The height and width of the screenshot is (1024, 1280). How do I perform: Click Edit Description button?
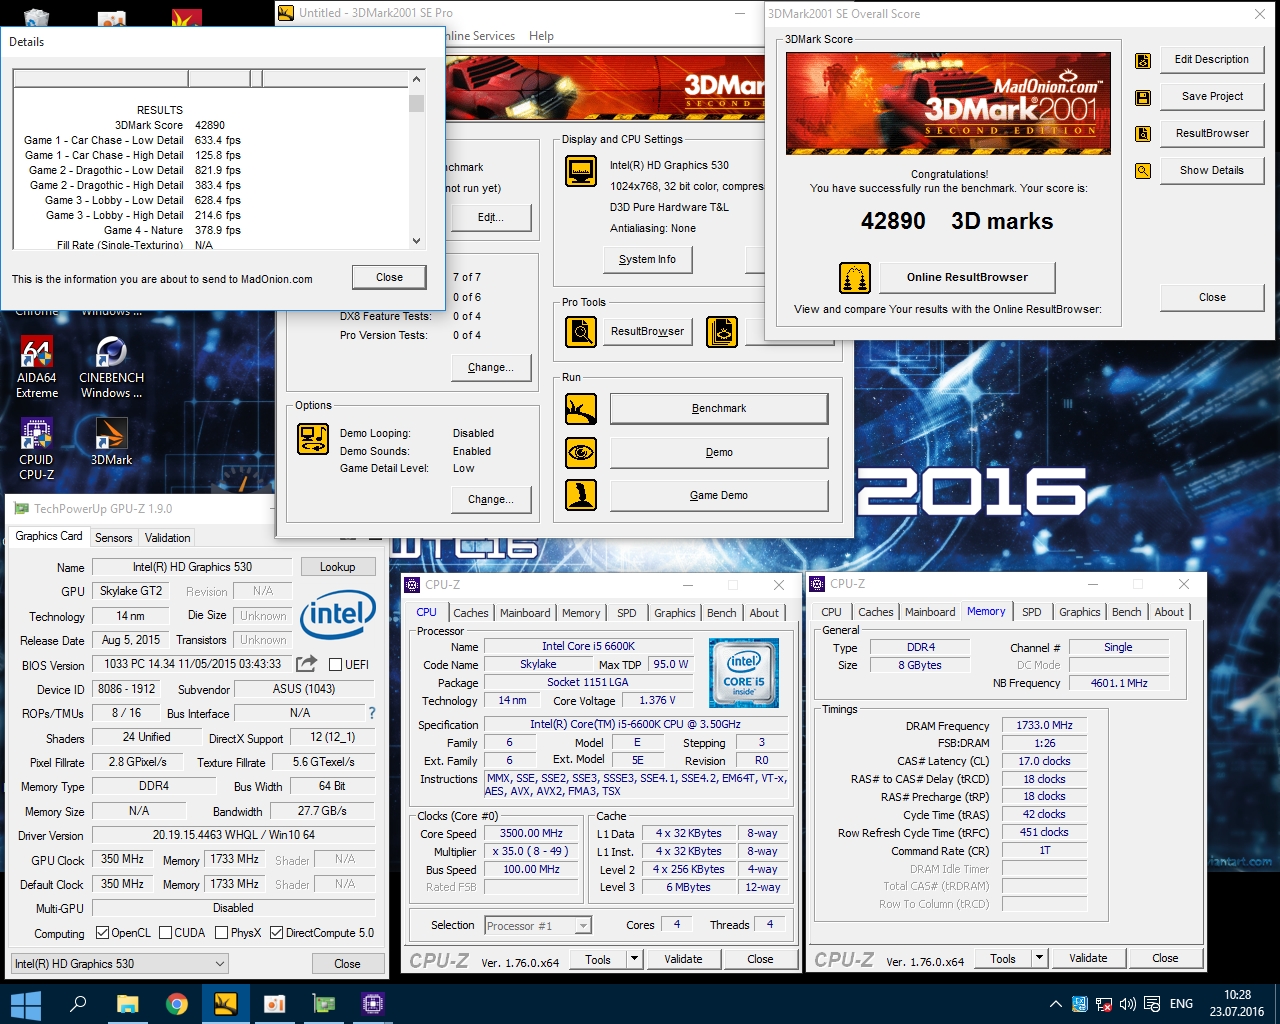coord(1212,59)
